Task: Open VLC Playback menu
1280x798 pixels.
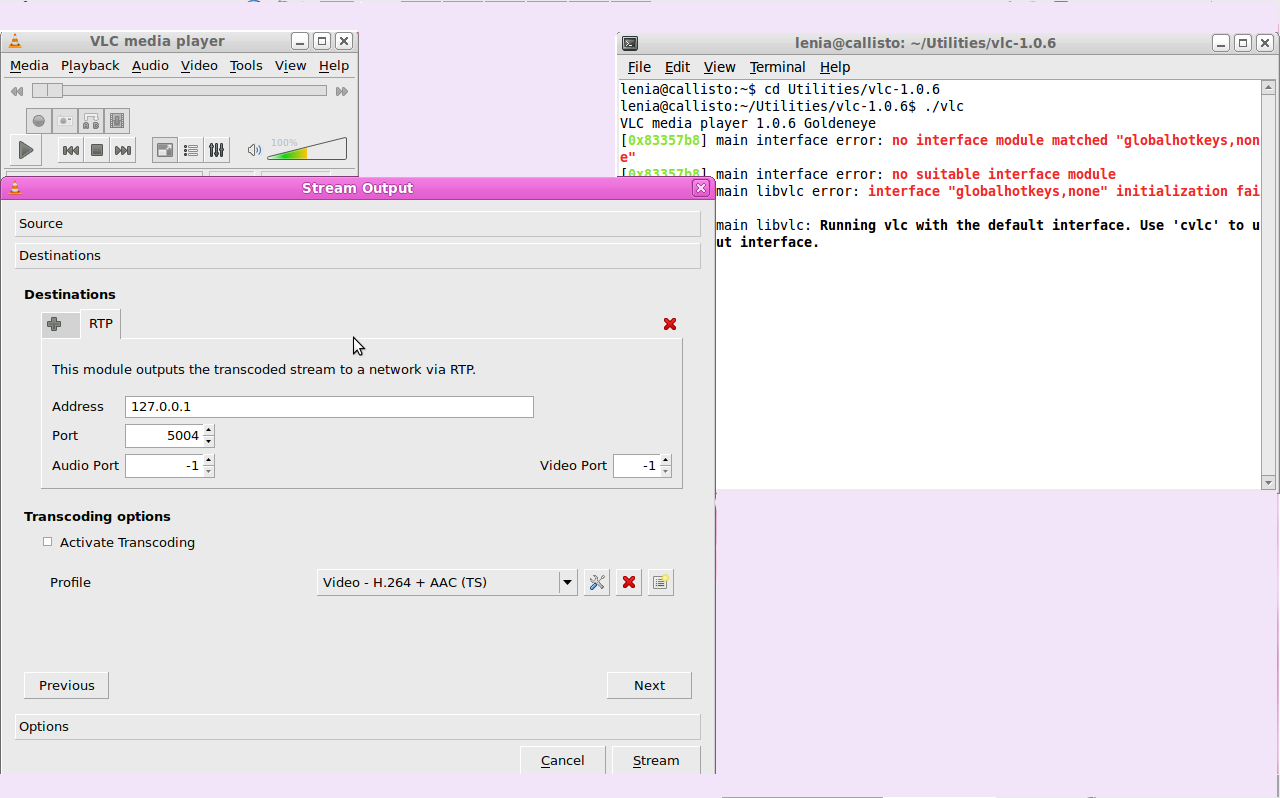Action: 90,66
